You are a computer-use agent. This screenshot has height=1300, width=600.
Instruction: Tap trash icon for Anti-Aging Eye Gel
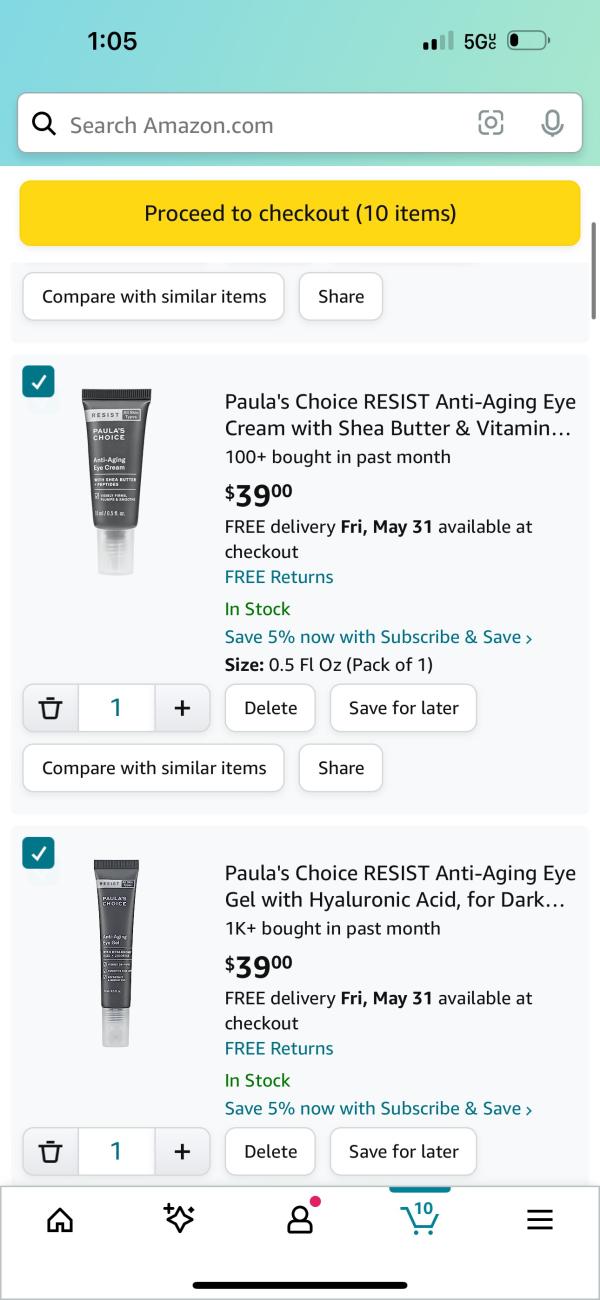coord(48,1151)
